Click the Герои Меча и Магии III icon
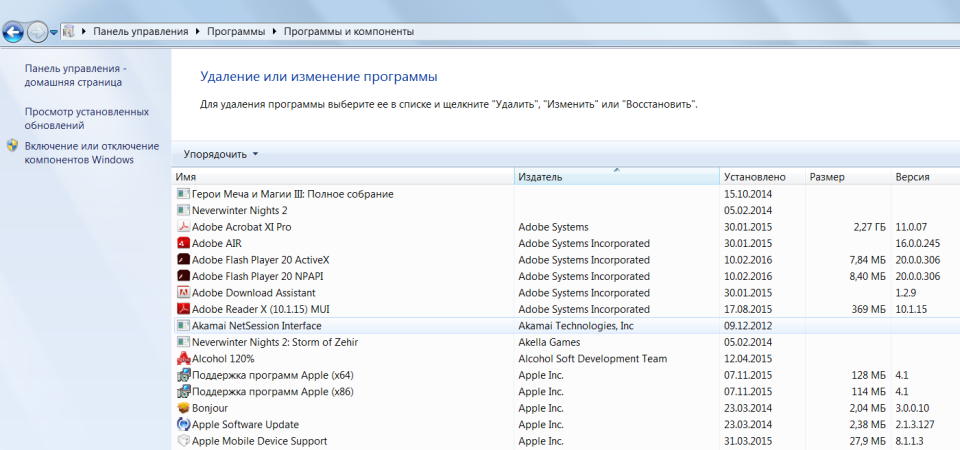The width and height of the screenshot is (960, 450). tap(183, 194)
